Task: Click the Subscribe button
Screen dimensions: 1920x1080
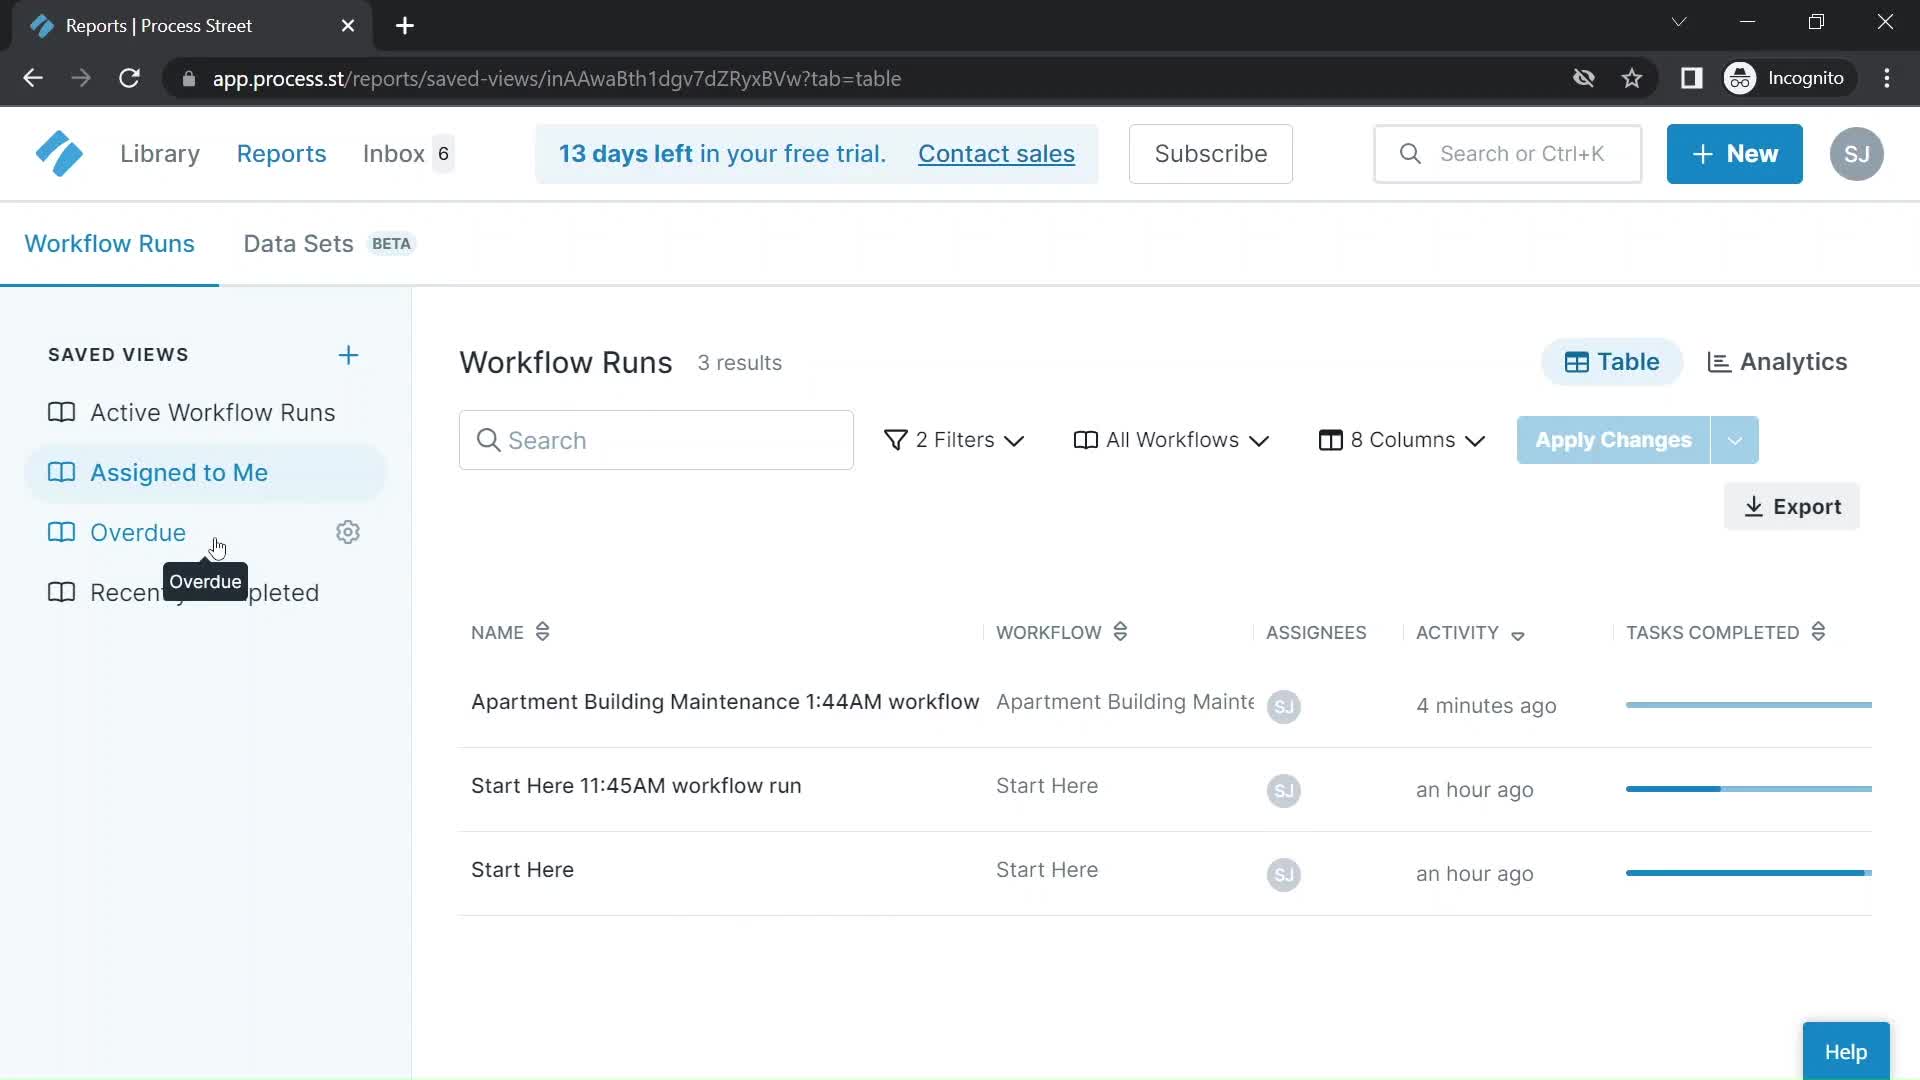Action: tap(1210, 154)
